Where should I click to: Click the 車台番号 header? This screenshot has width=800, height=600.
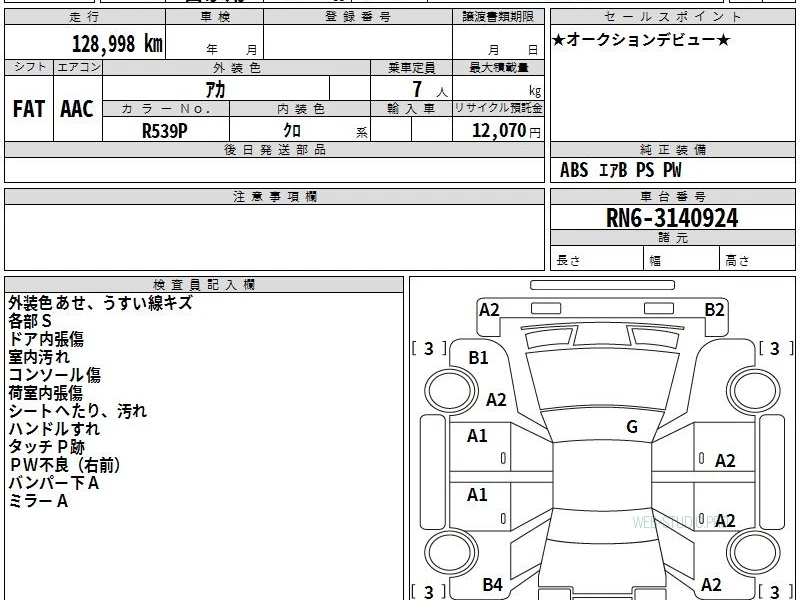(x=672, y=196)
